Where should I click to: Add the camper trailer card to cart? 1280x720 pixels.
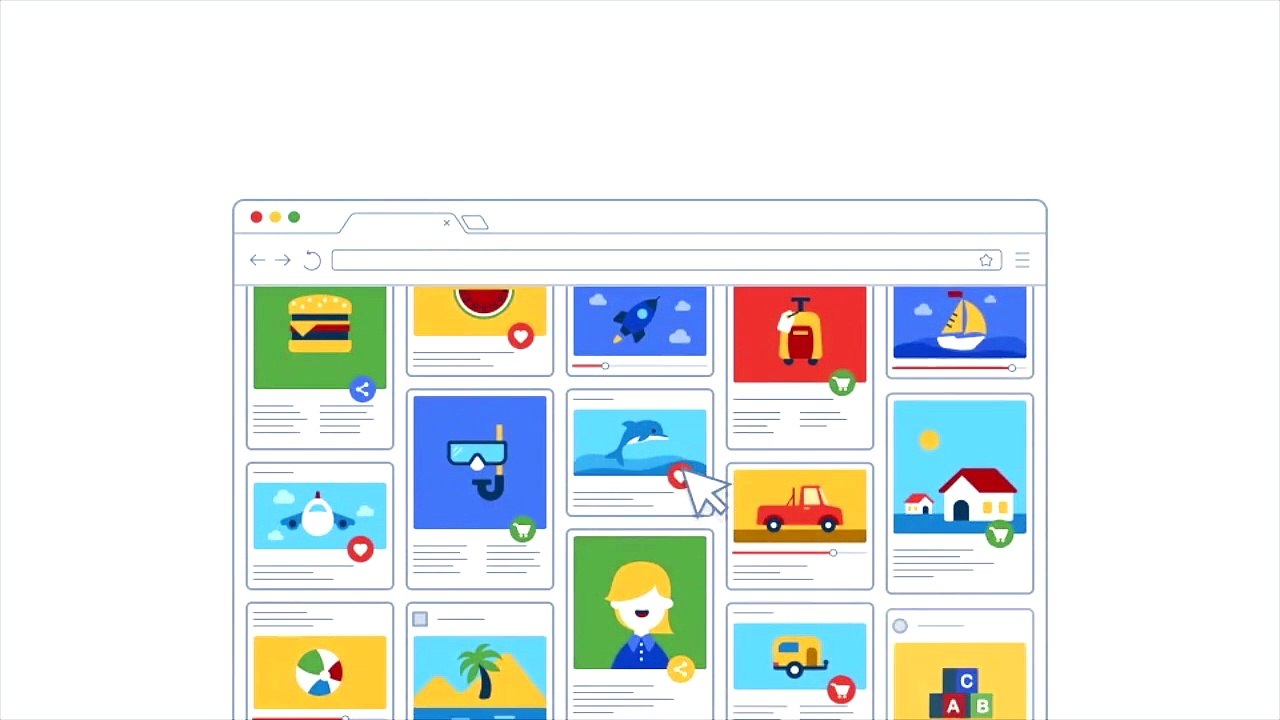[841, 689]
